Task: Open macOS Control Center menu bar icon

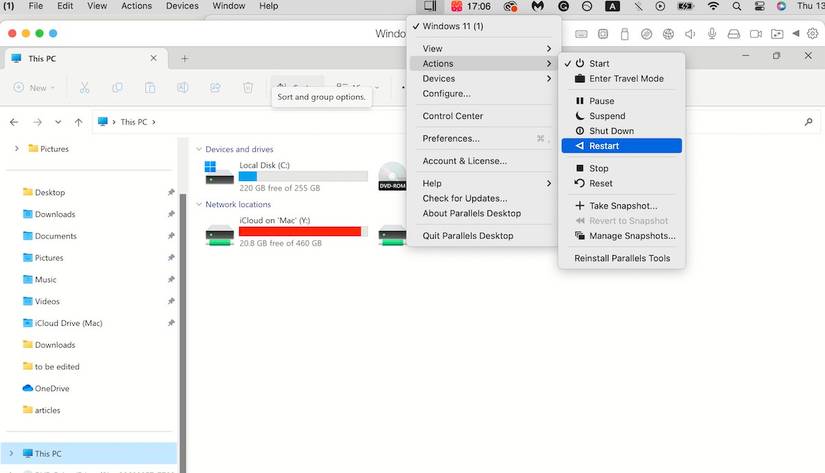Action: 759,6
